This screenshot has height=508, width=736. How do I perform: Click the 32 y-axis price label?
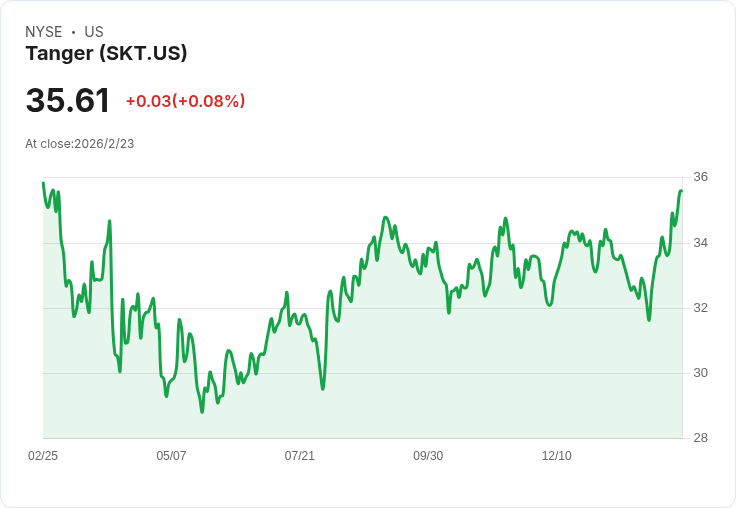click(700, 308)
